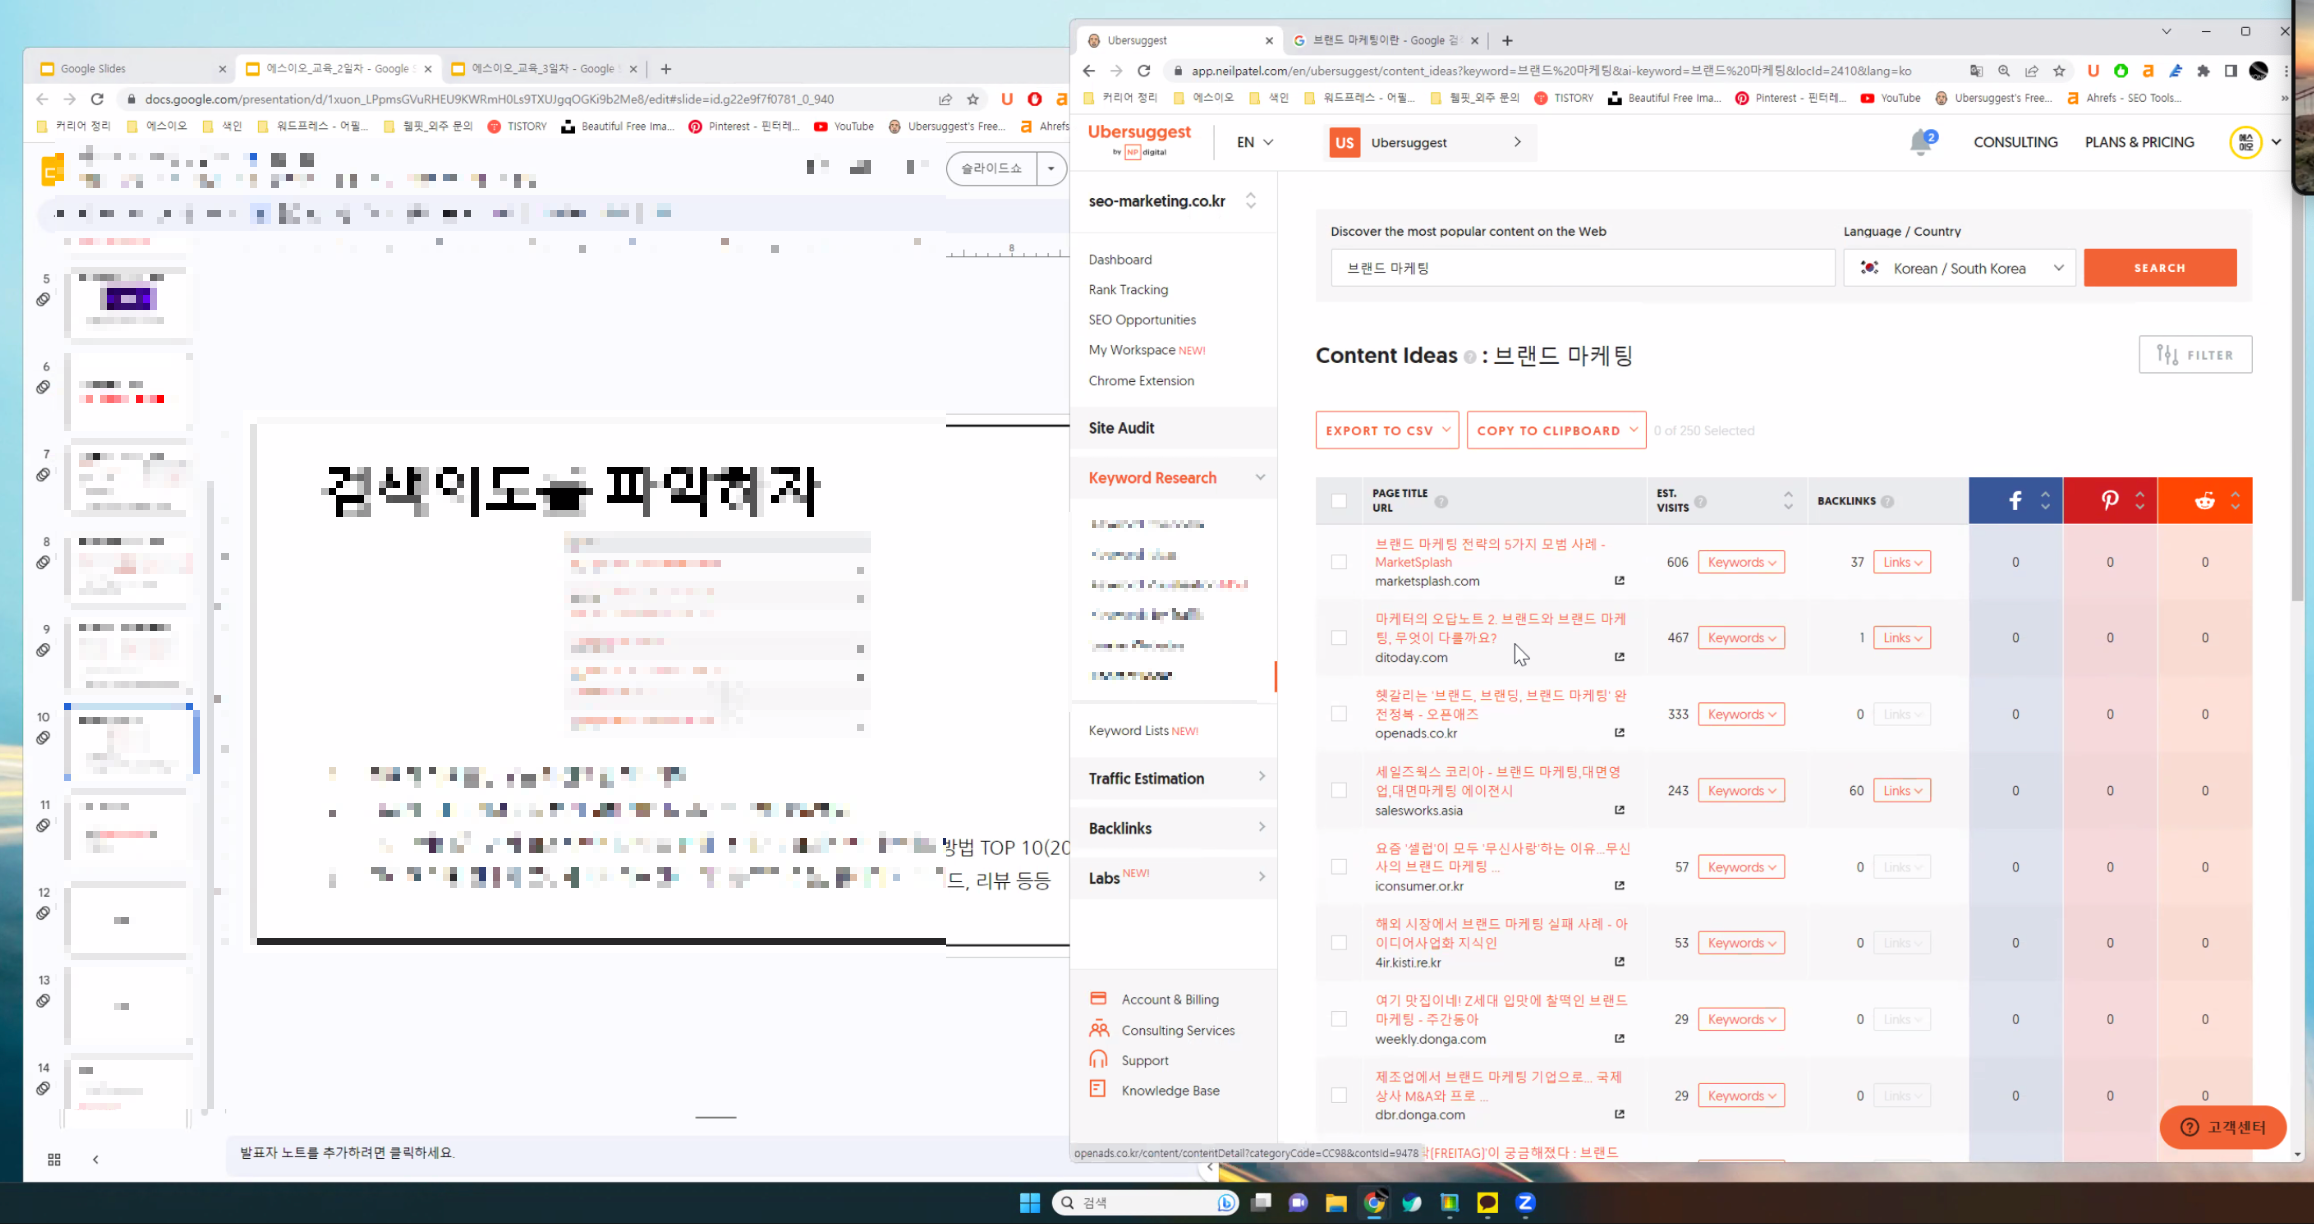2314x1224 pixels.
Task: Open external link for marketsplash.com result
Action: coord(1619,581)
